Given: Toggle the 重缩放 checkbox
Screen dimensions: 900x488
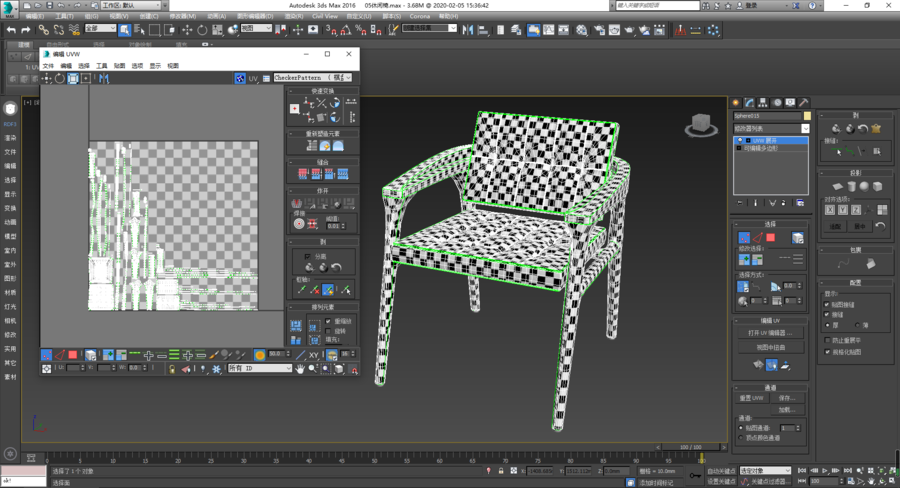Looking at the screenshot, I should point(328,321).
